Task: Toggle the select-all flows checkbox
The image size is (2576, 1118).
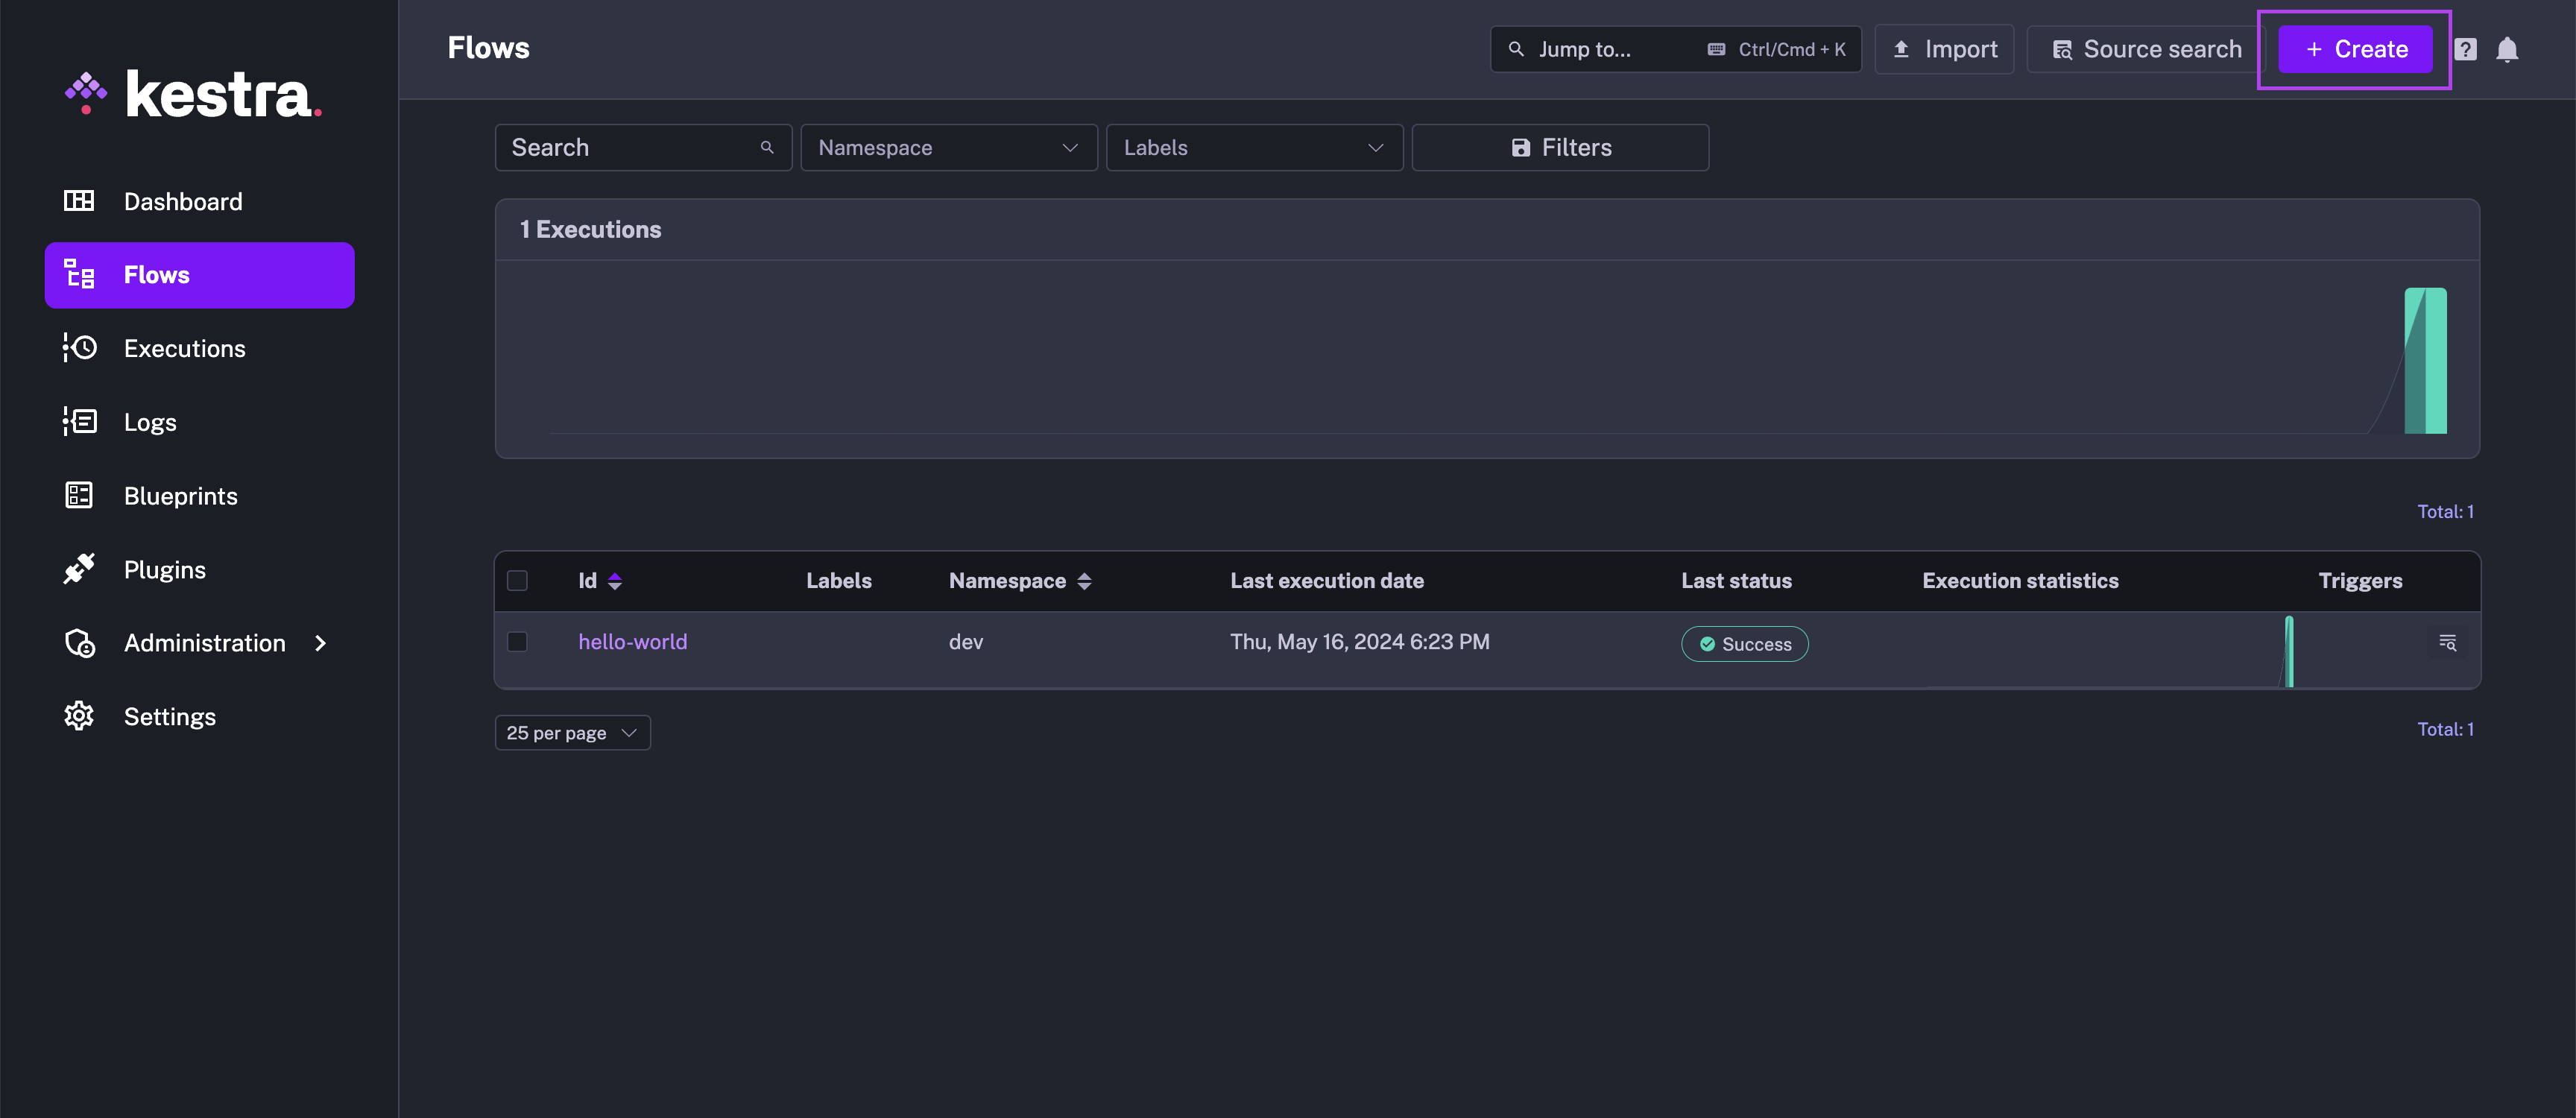Action: tap(517, 581)
